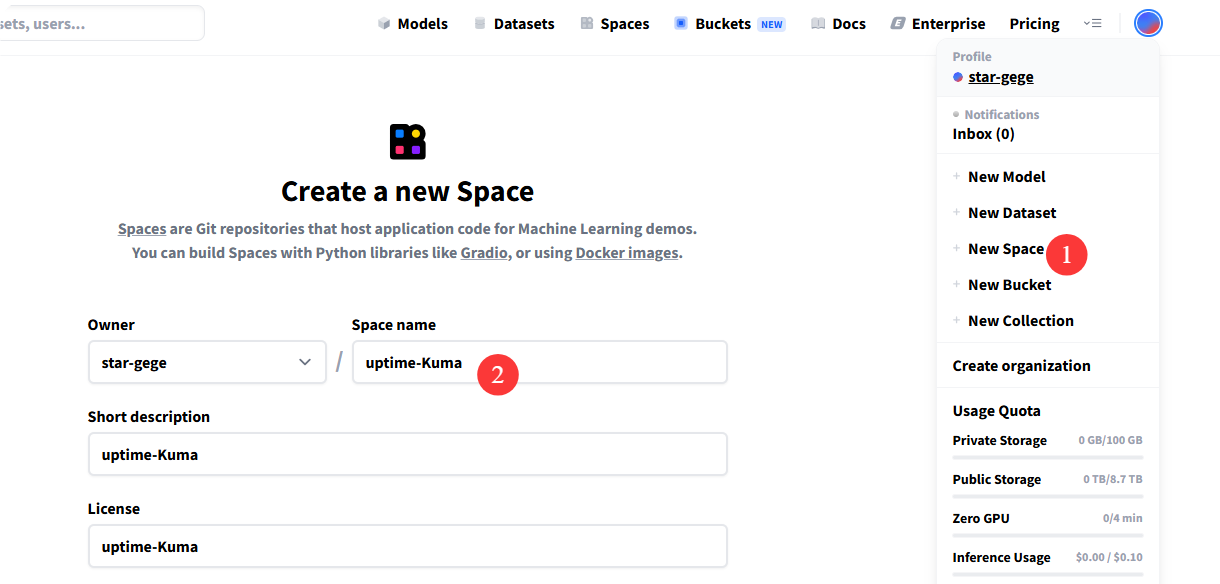Follow the Gradio hyperlink

[484, 253]
